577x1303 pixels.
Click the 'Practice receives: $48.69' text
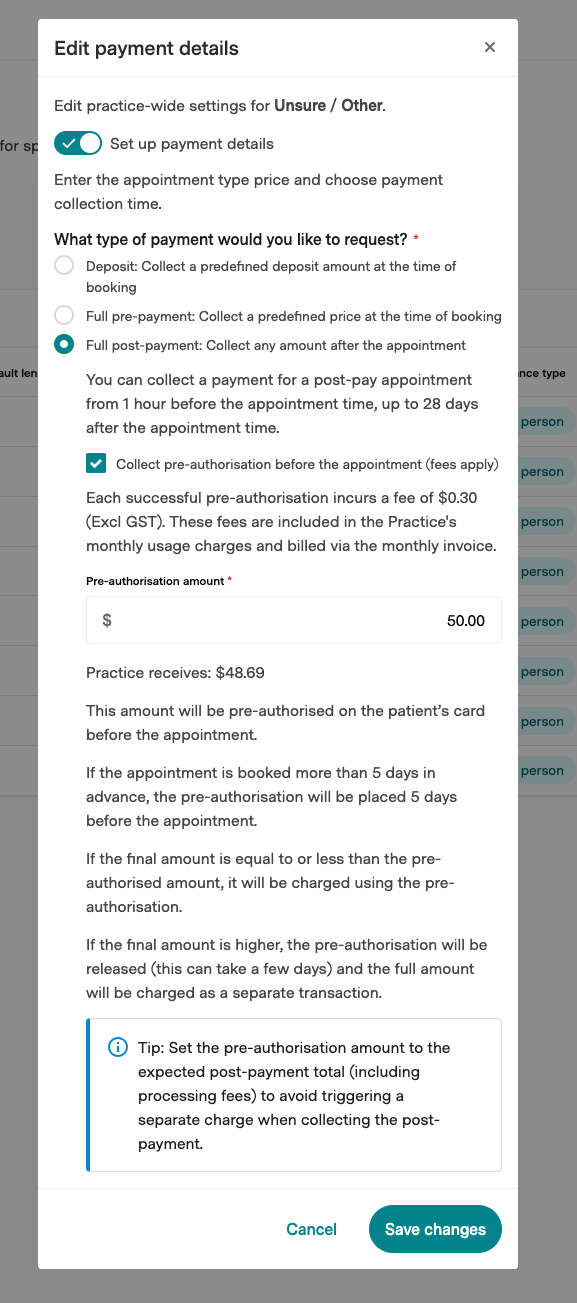175,673
